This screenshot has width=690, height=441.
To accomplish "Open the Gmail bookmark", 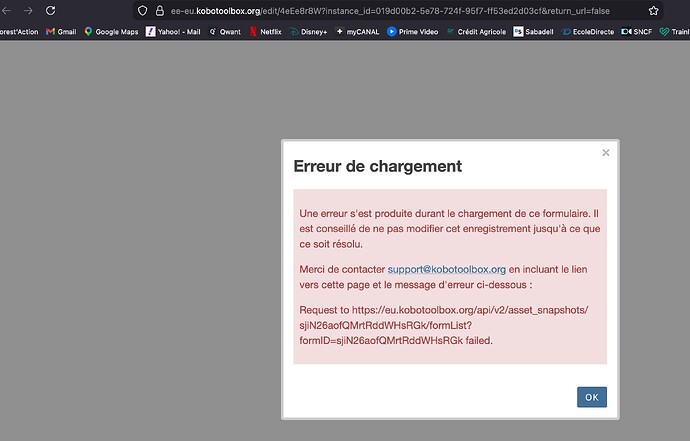I will 61,31.
